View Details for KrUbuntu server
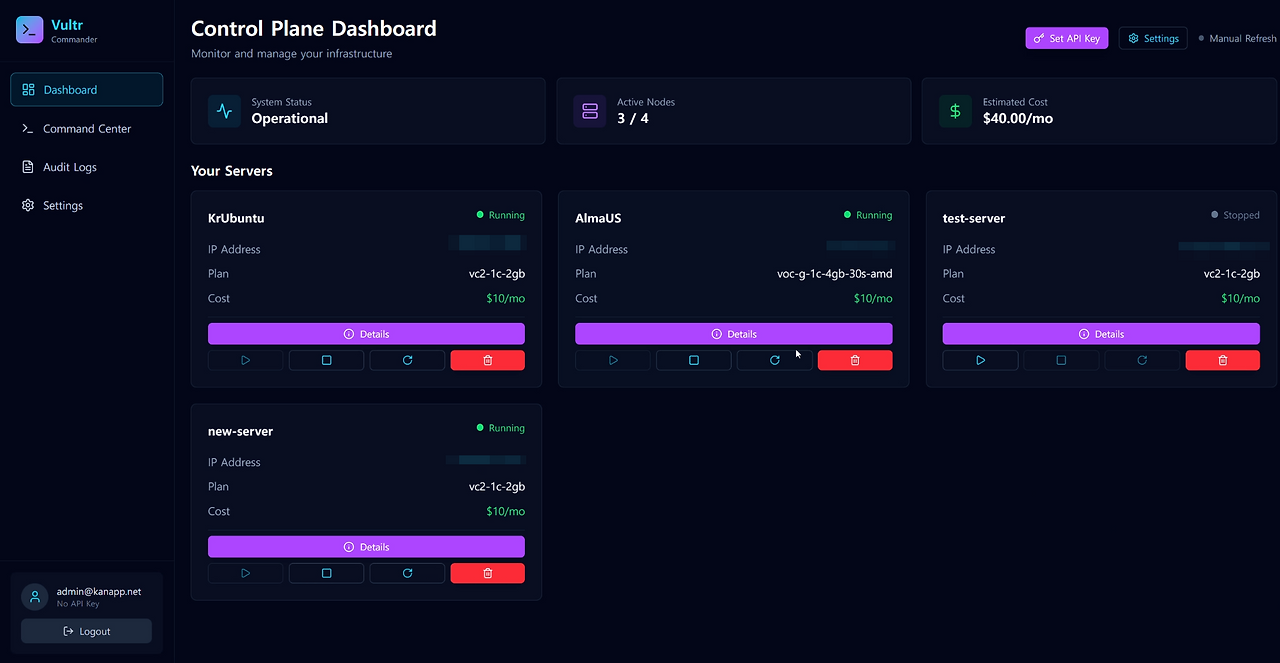 [x=366, y=334]
